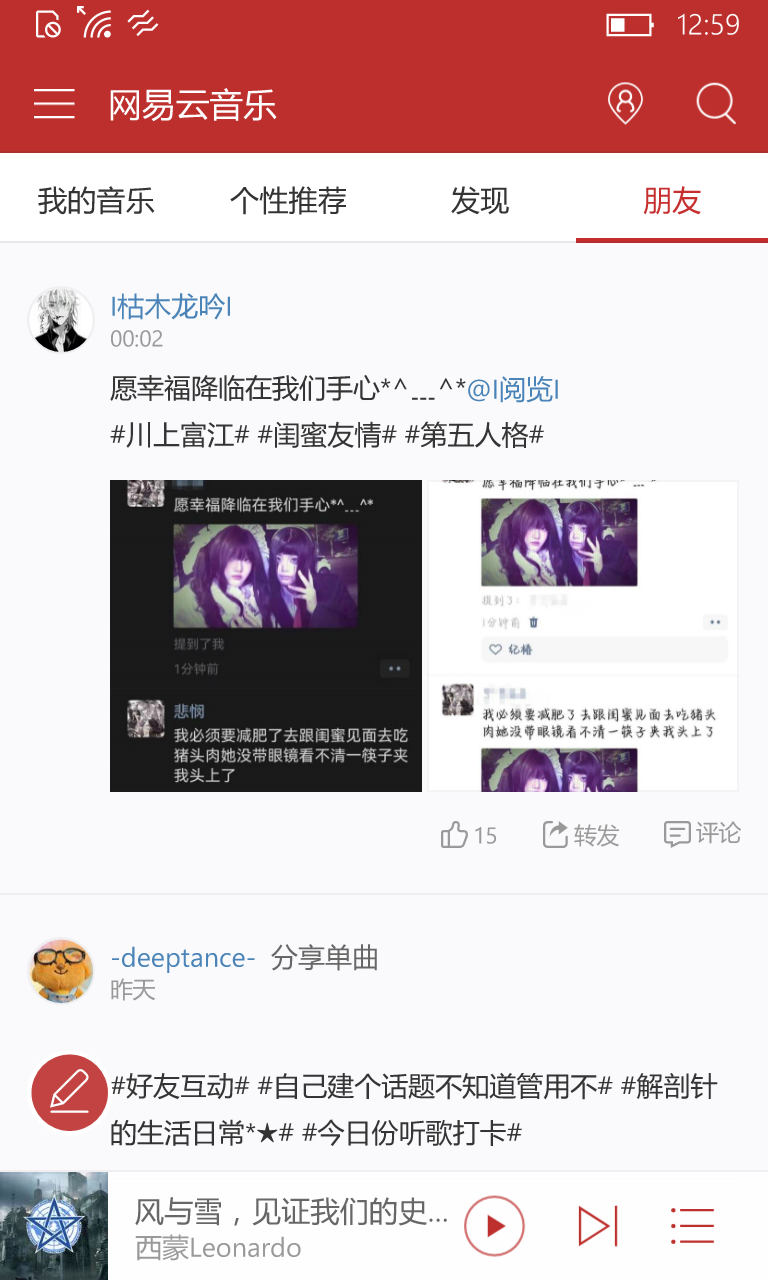Image resolution: width=768 pixels, height=1280 pixels.
Task: Tap the search magnifier icon
Action: (716, 103)
